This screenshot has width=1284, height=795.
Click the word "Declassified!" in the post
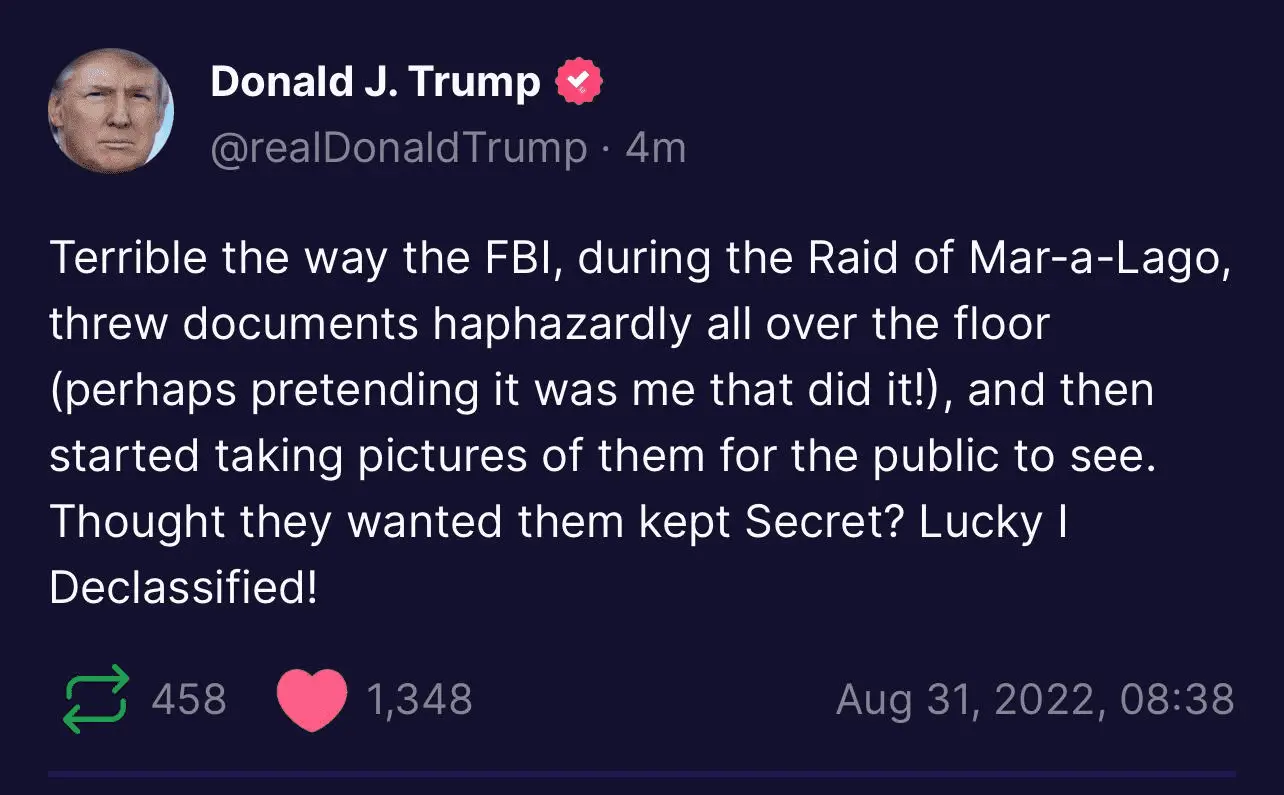pyautogui.click(x=183, y=588)
